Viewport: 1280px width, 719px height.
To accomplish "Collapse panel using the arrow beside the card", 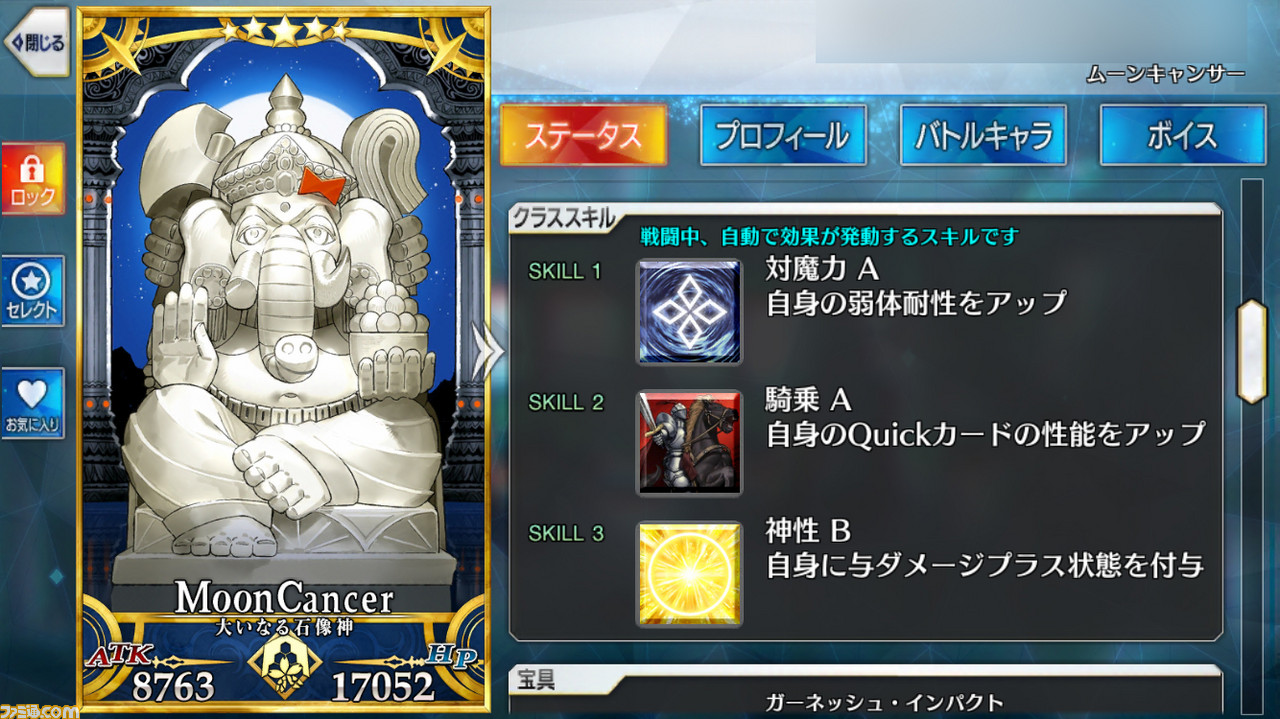I will (x=487, y=352).
